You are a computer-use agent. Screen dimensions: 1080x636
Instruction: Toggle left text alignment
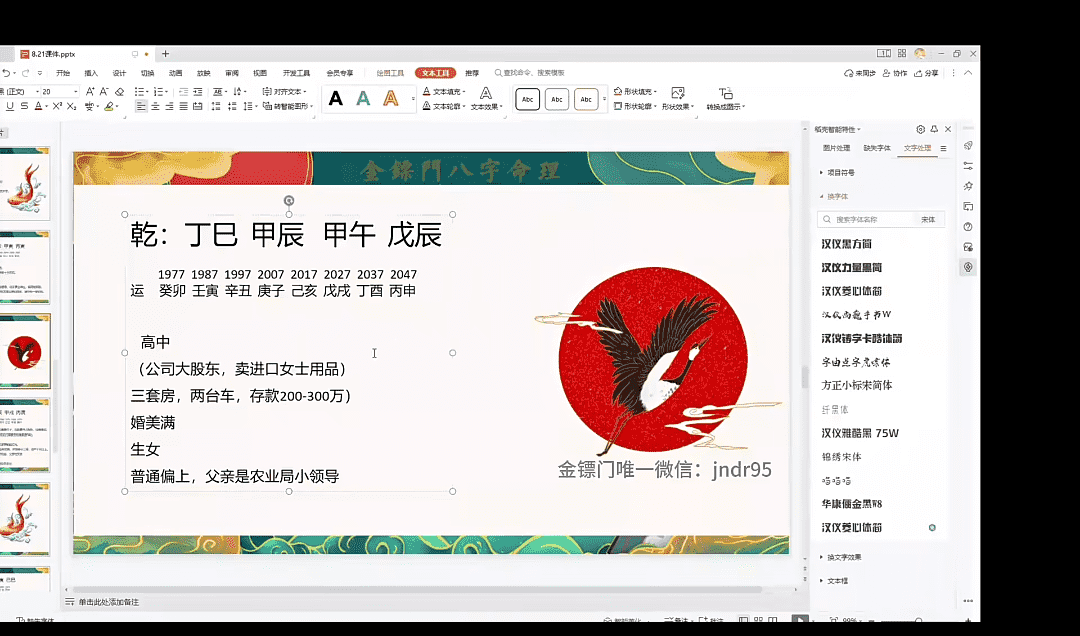pos(141,106)
